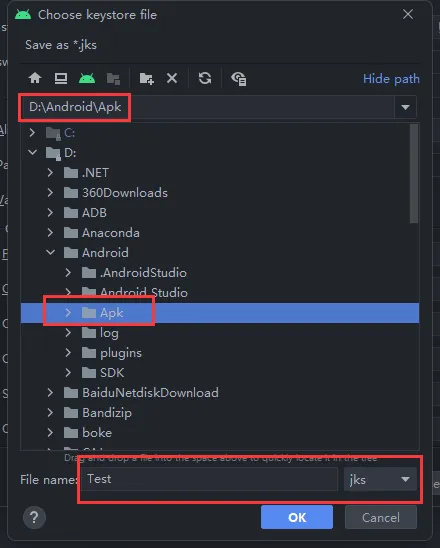Viewport: 440px width, 548px height.
Task: Click the File name field containing Test
Action: tap(210, 479)
